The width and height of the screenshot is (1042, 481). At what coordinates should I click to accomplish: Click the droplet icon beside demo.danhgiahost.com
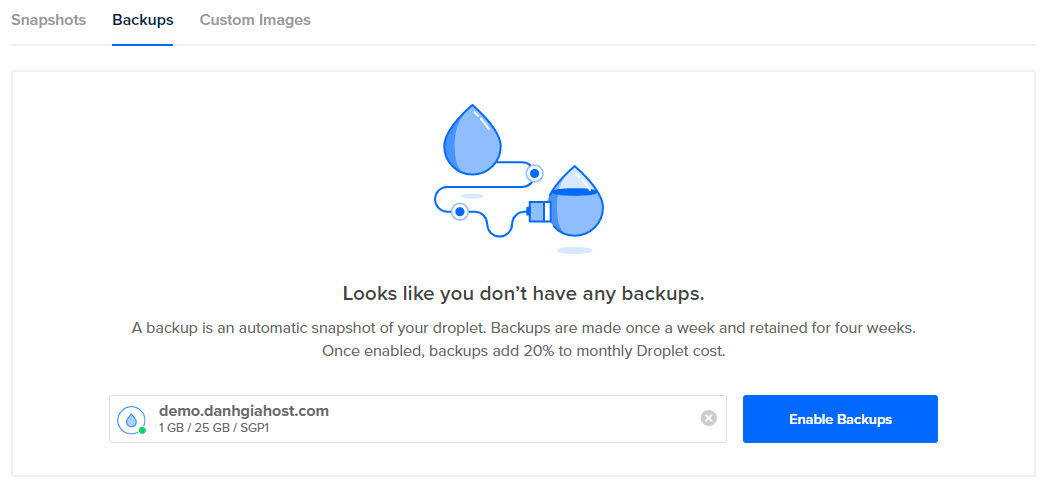131,419
